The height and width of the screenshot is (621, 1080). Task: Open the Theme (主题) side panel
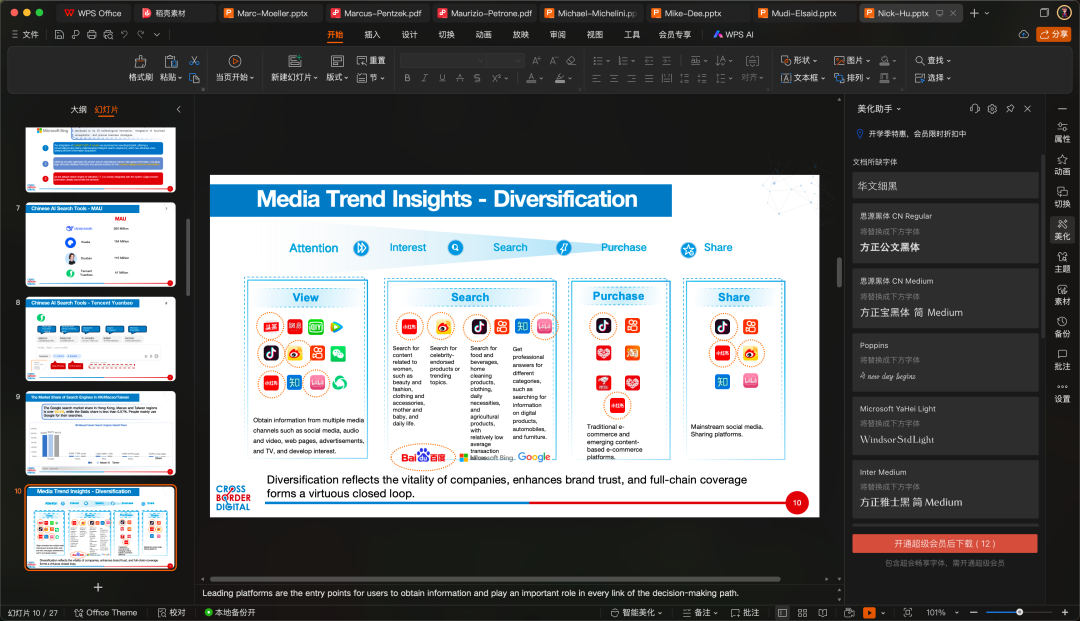(1062, 262)
